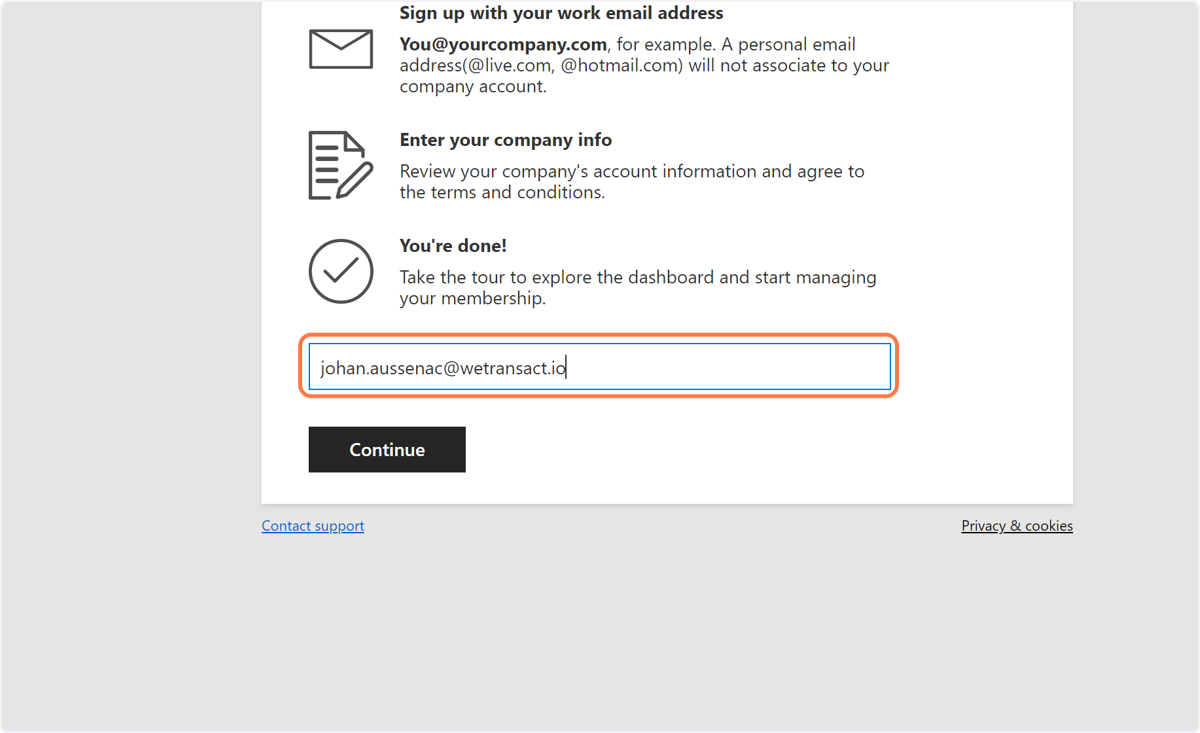Click the 'Review your company's account information' text
Screen dimensions: 1200x733
[x=632, y=182]
